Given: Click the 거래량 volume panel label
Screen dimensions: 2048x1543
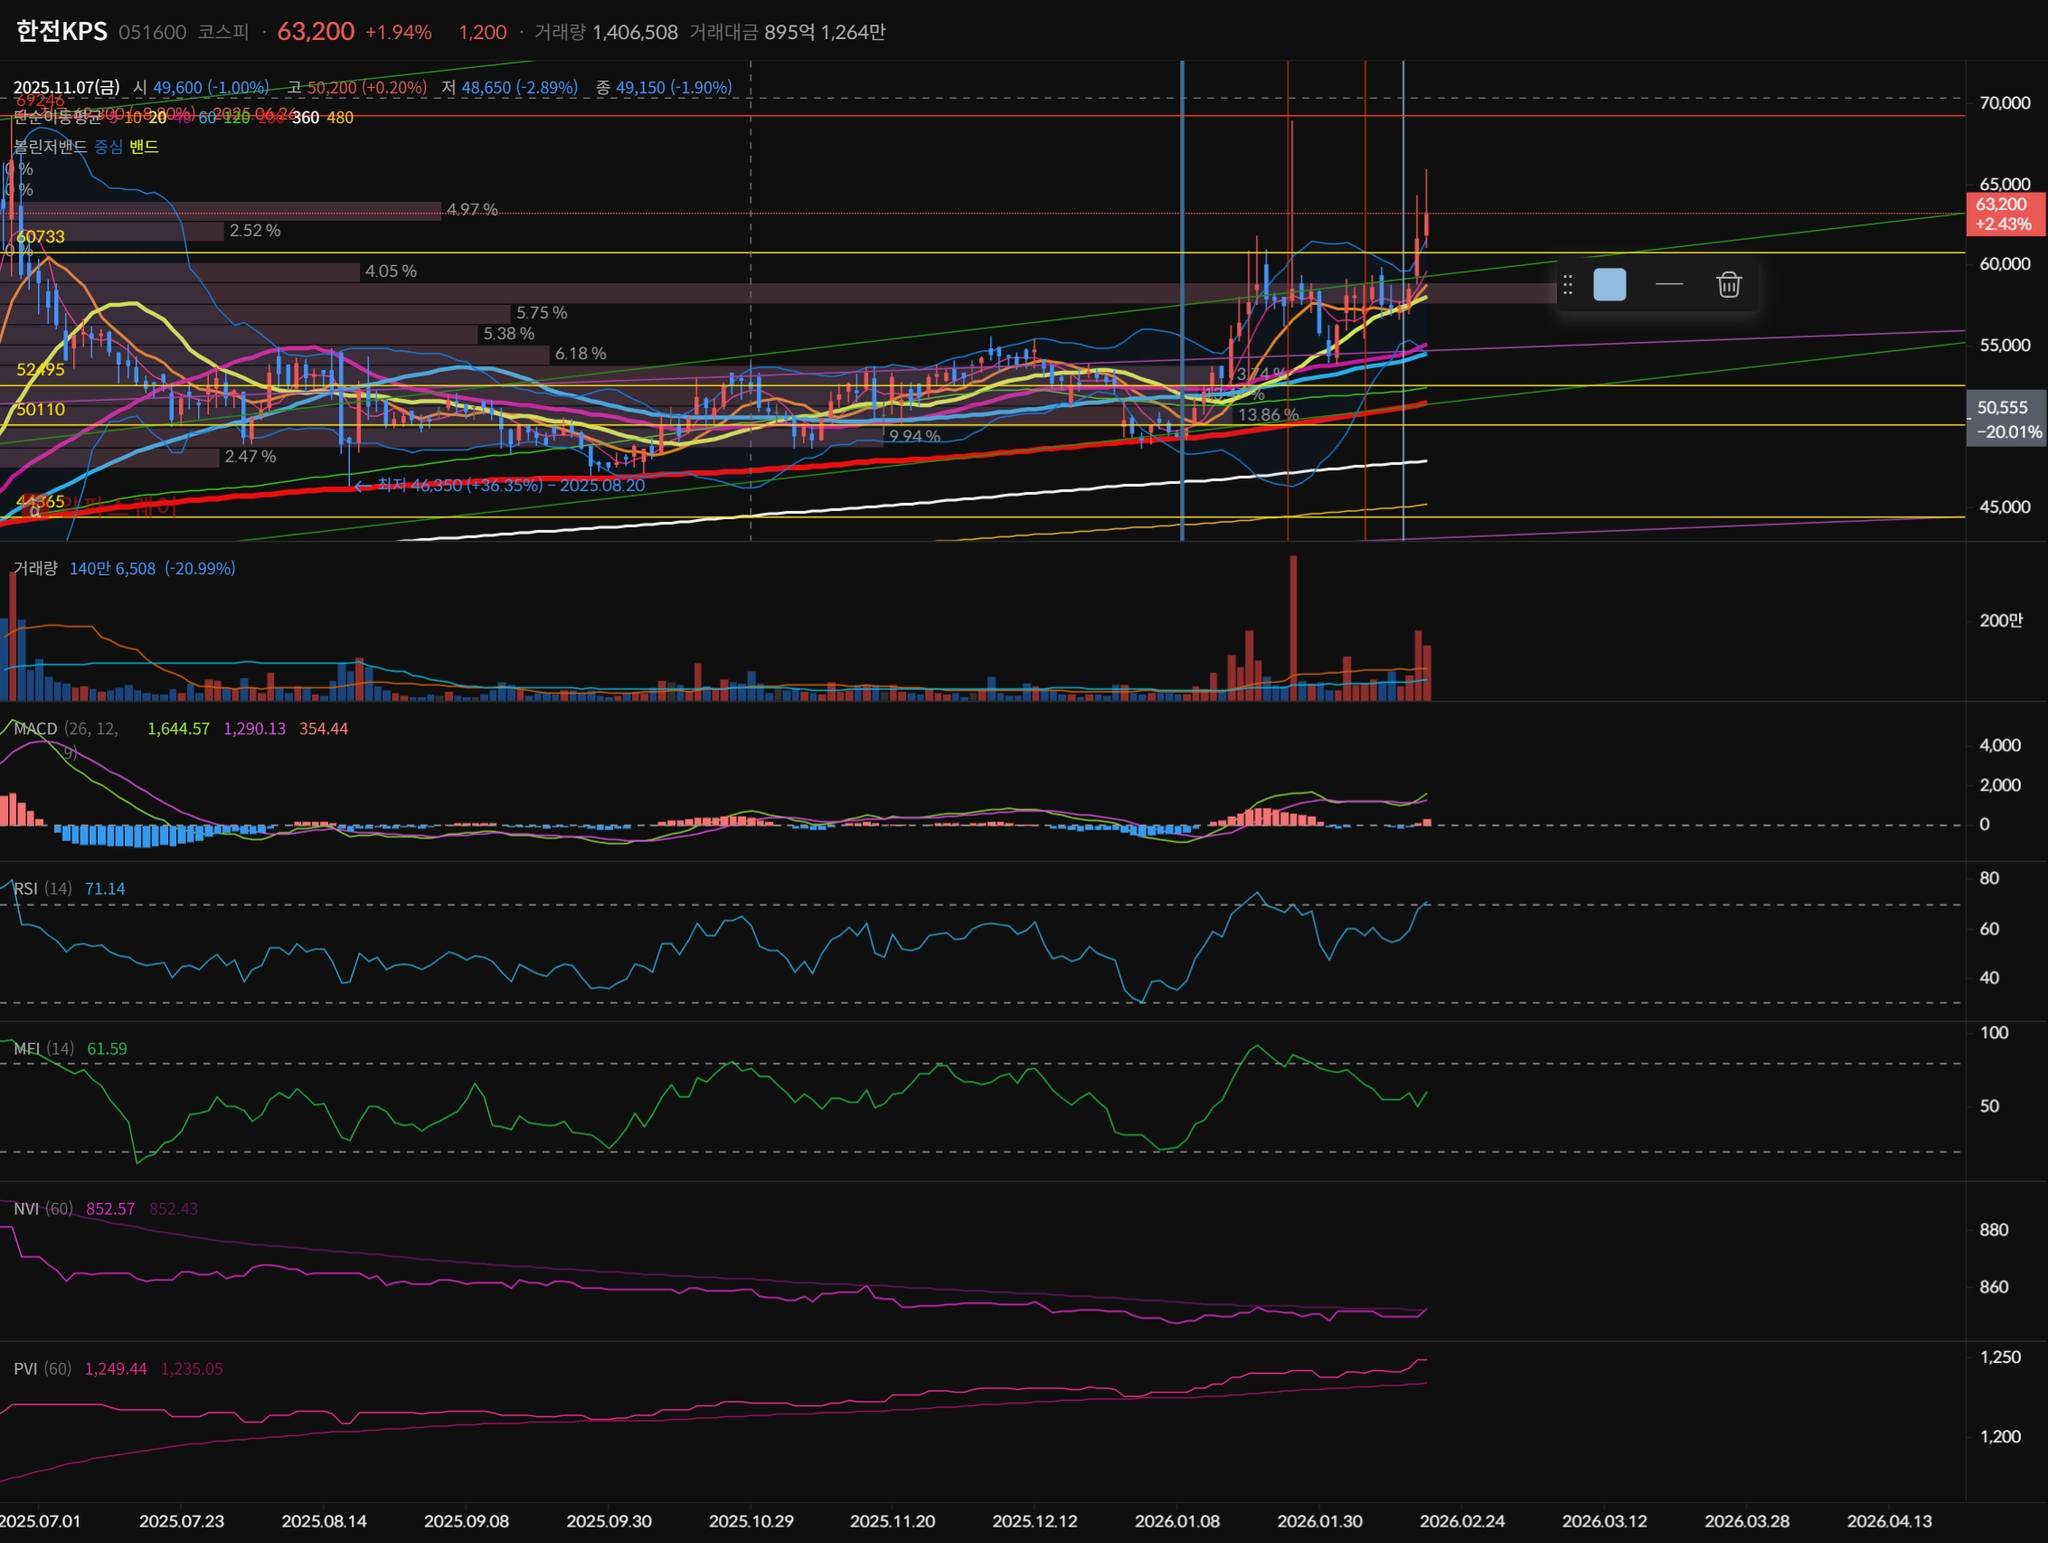Looking at the screenshot, I should pos(35,569).
